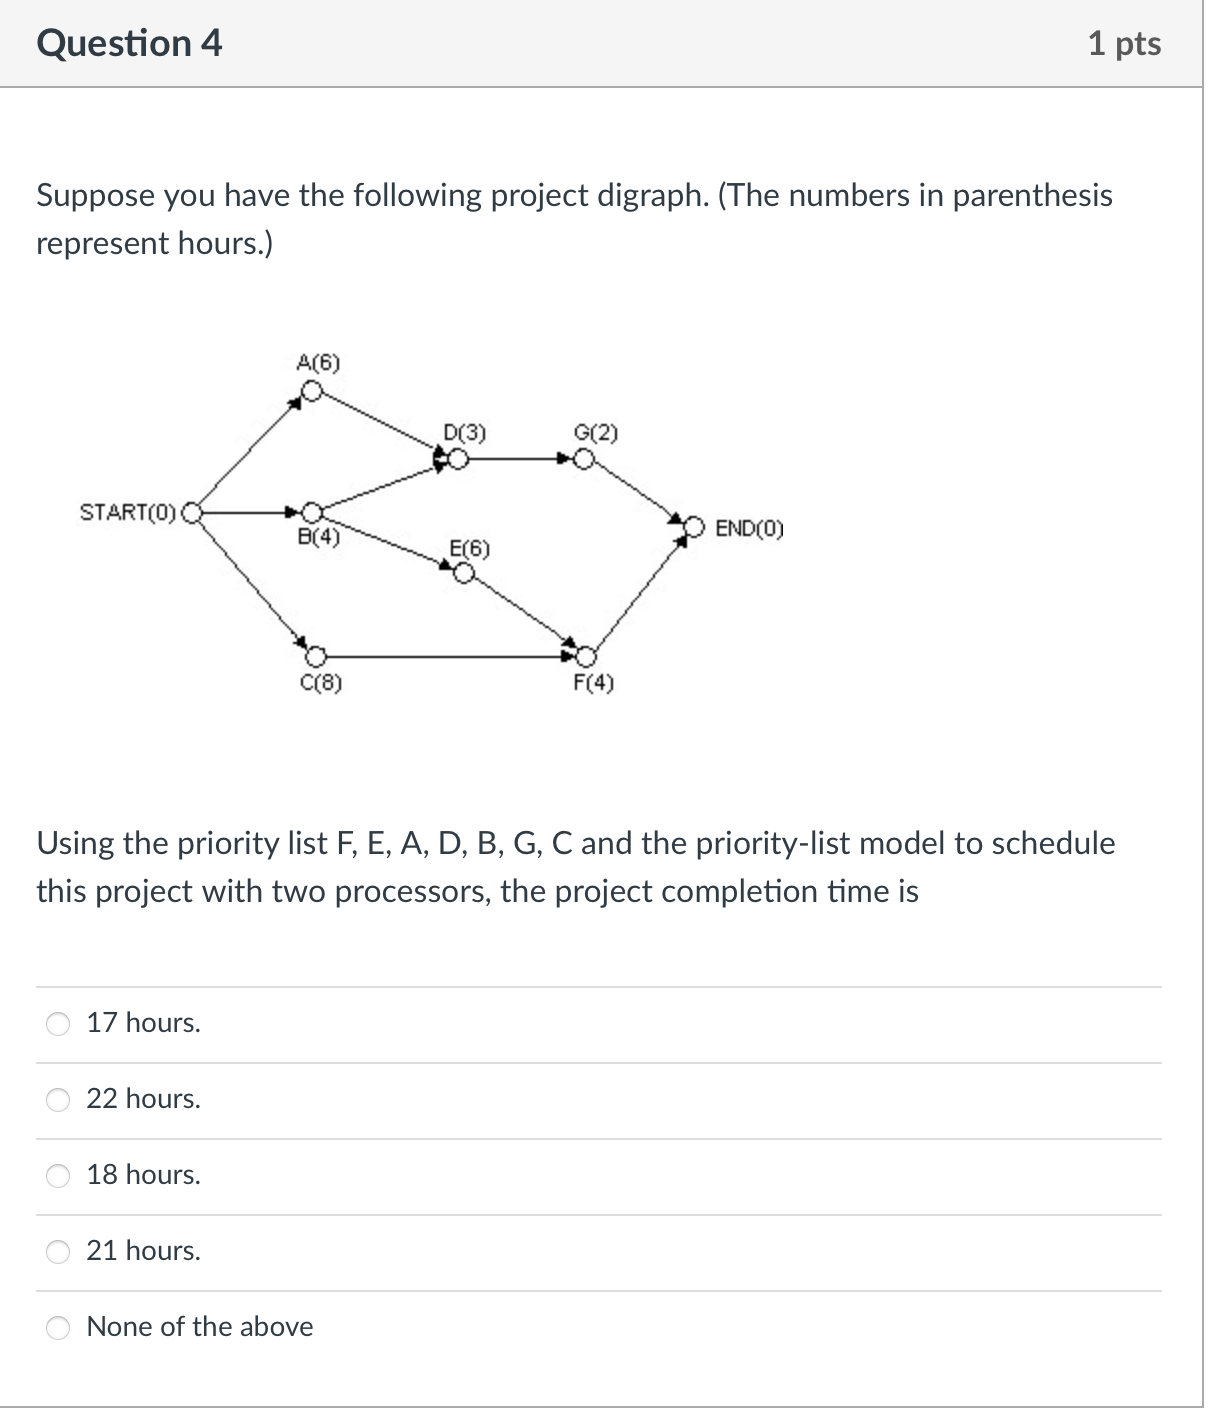
Task: Select the 17 hours answer option
Action: tap(58, 1022)
